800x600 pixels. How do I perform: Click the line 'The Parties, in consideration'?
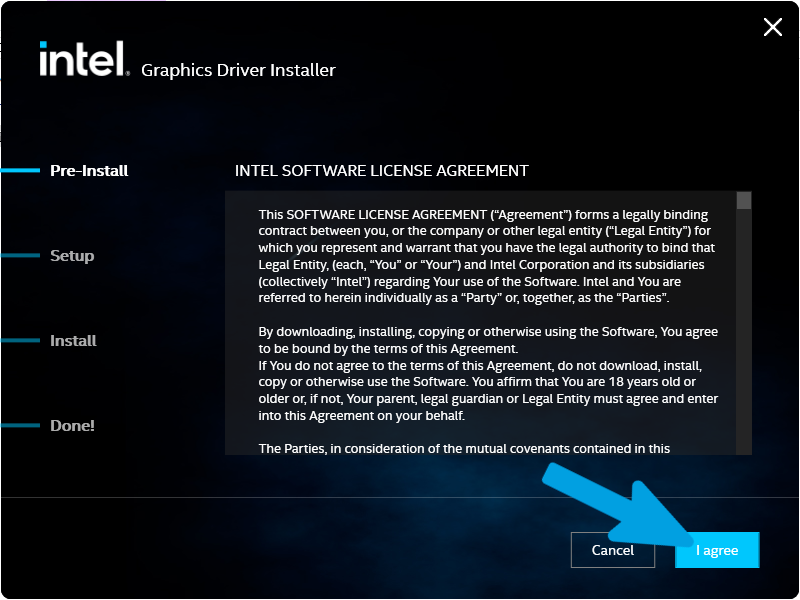464,448
